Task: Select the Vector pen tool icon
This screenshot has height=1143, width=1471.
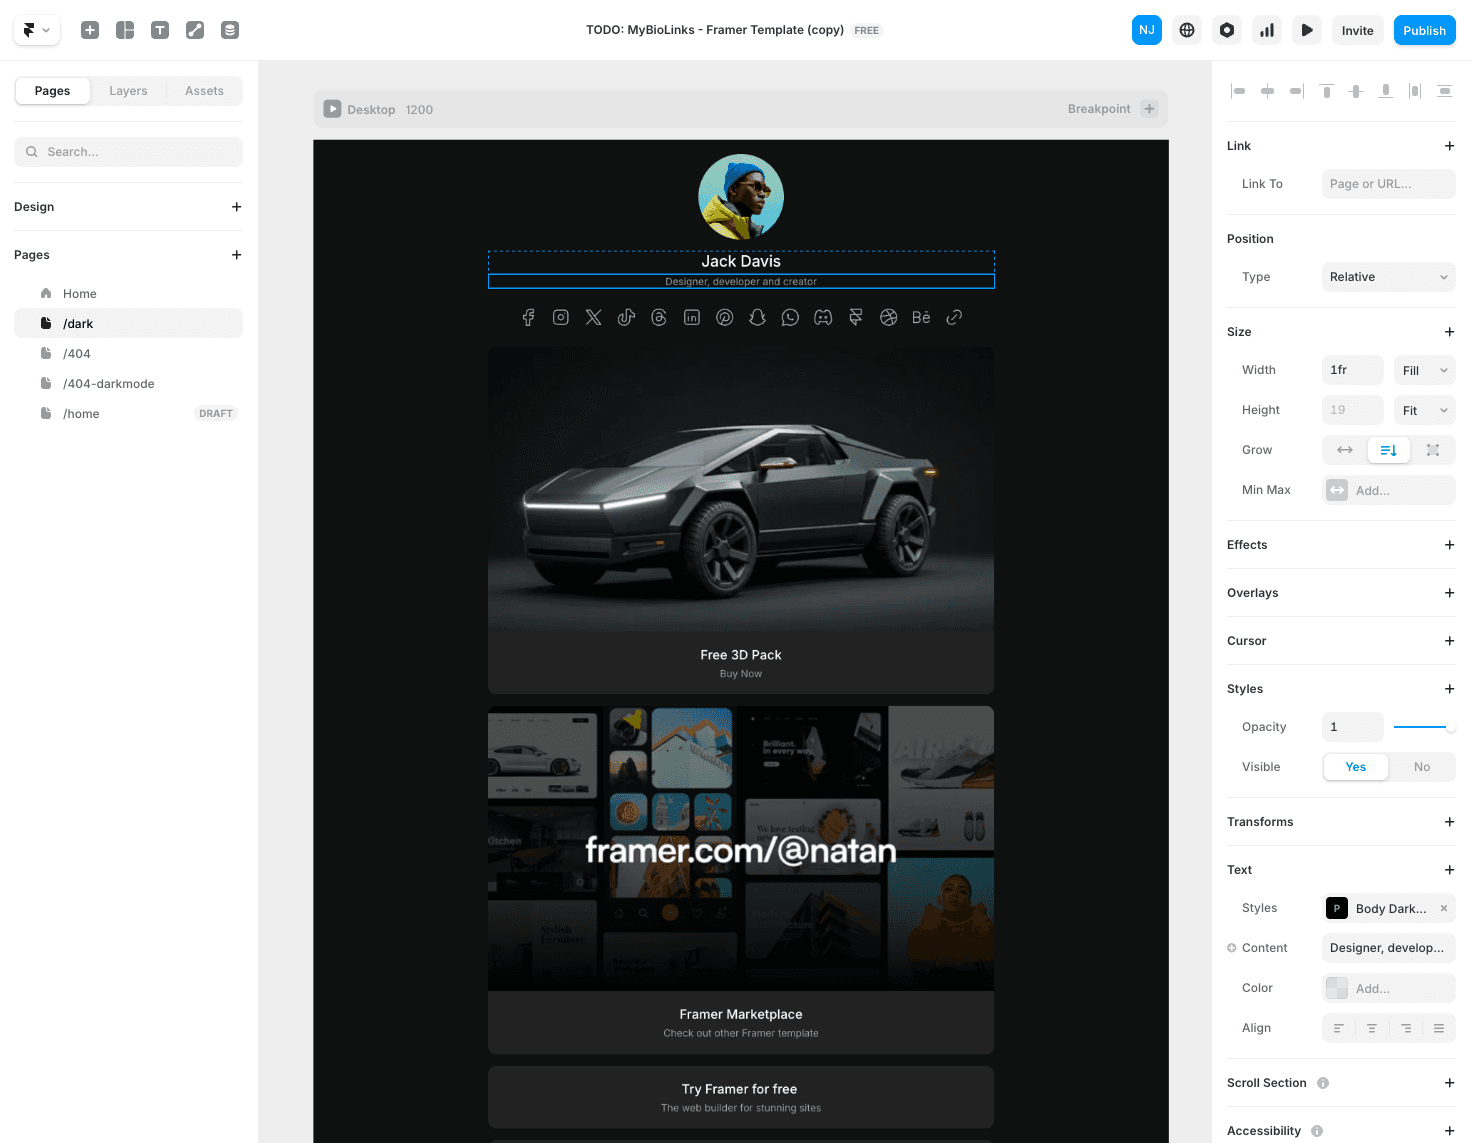Action: [x=195, y=30]
